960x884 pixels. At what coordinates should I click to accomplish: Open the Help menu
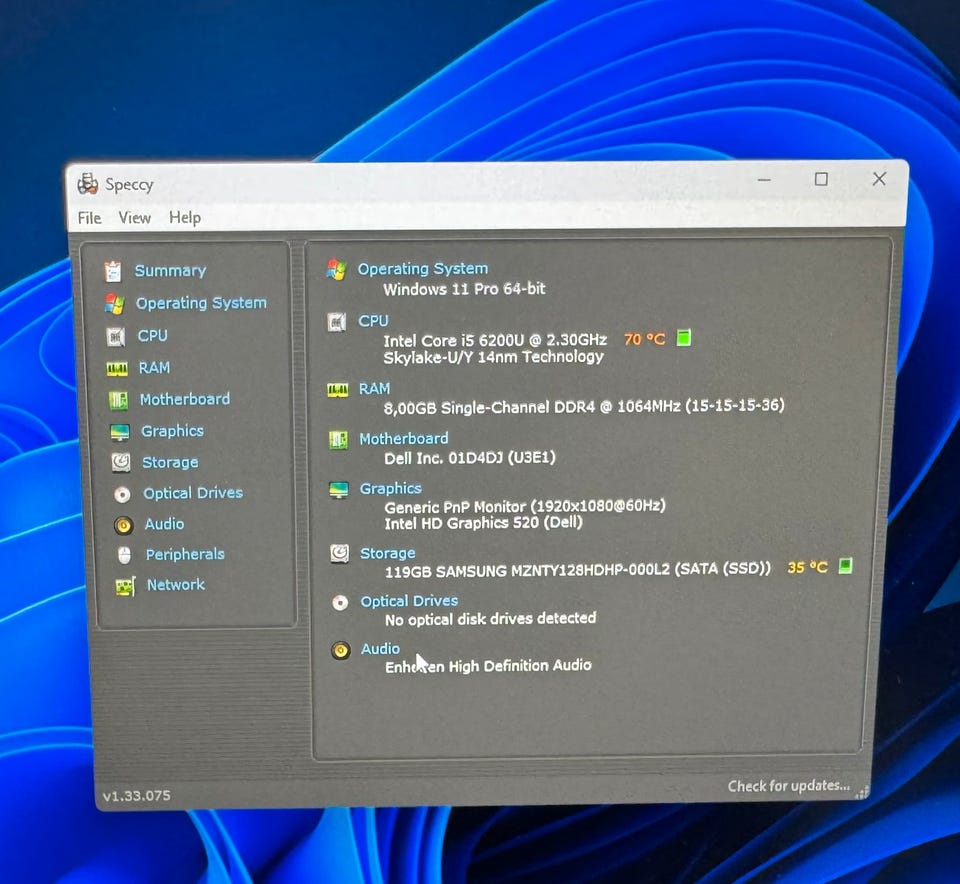[185, 217]
